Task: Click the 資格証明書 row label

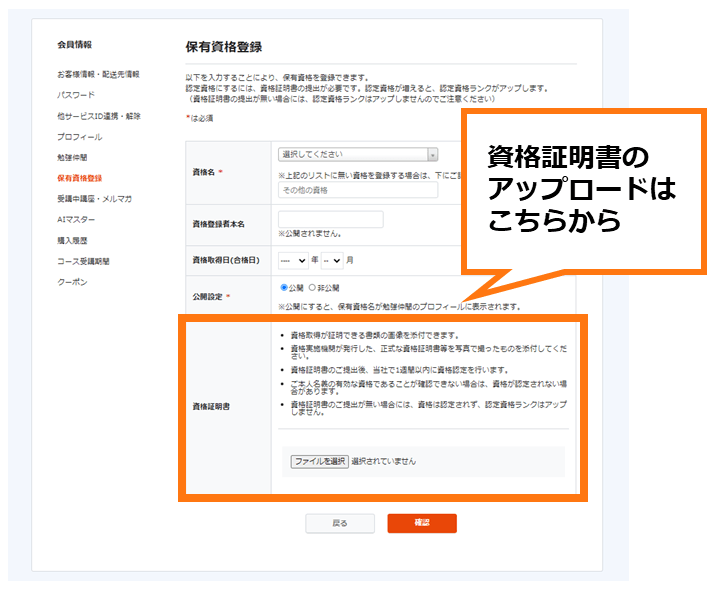Action: click(x=211, y=407)
